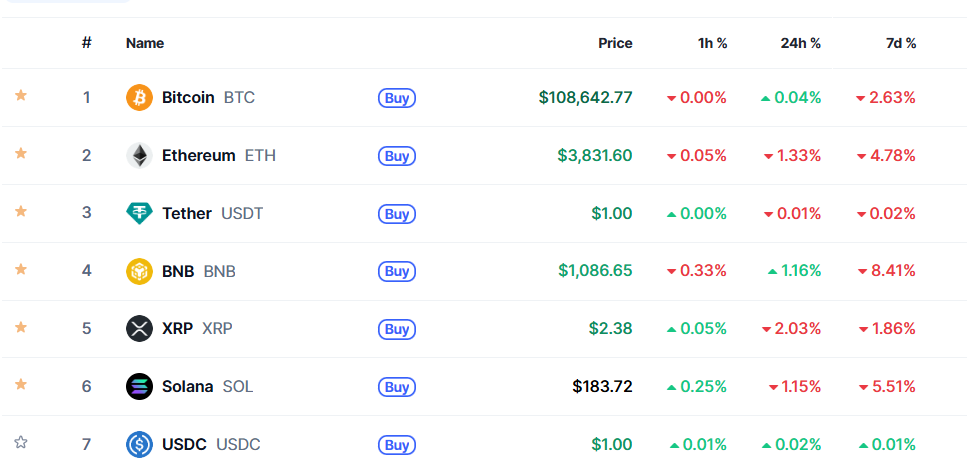Unstar Solana in the watchlist column
The width and height of the screenshot is (967, 472).
point(21,384)
